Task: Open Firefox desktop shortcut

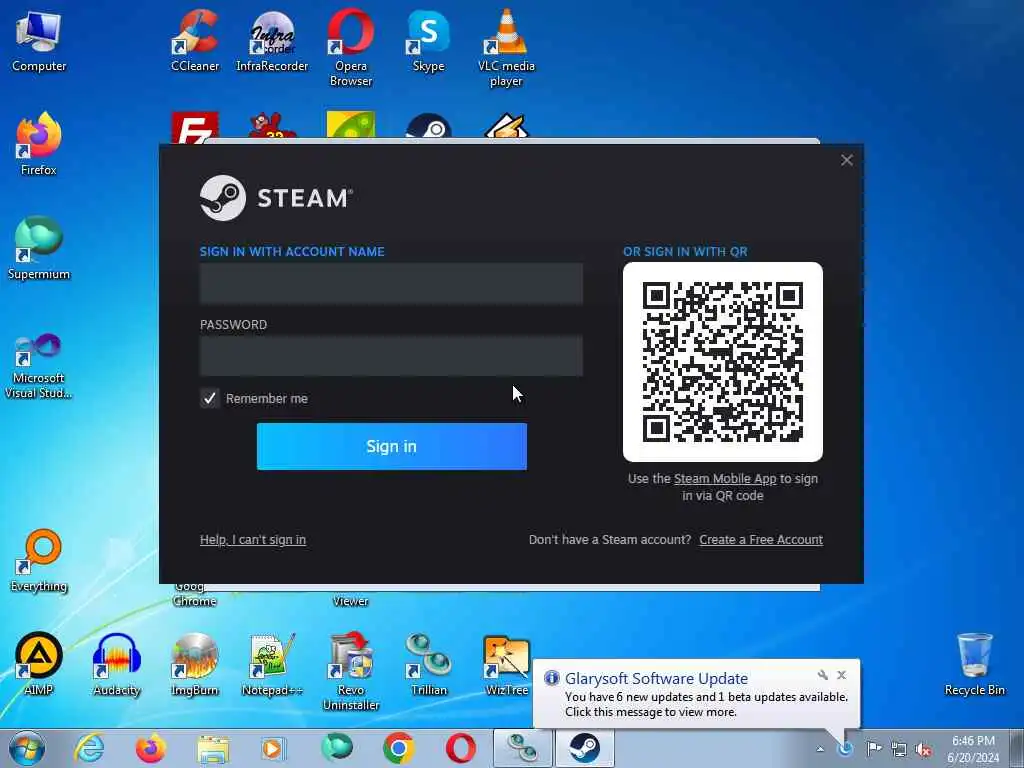Action: point(39,144)
